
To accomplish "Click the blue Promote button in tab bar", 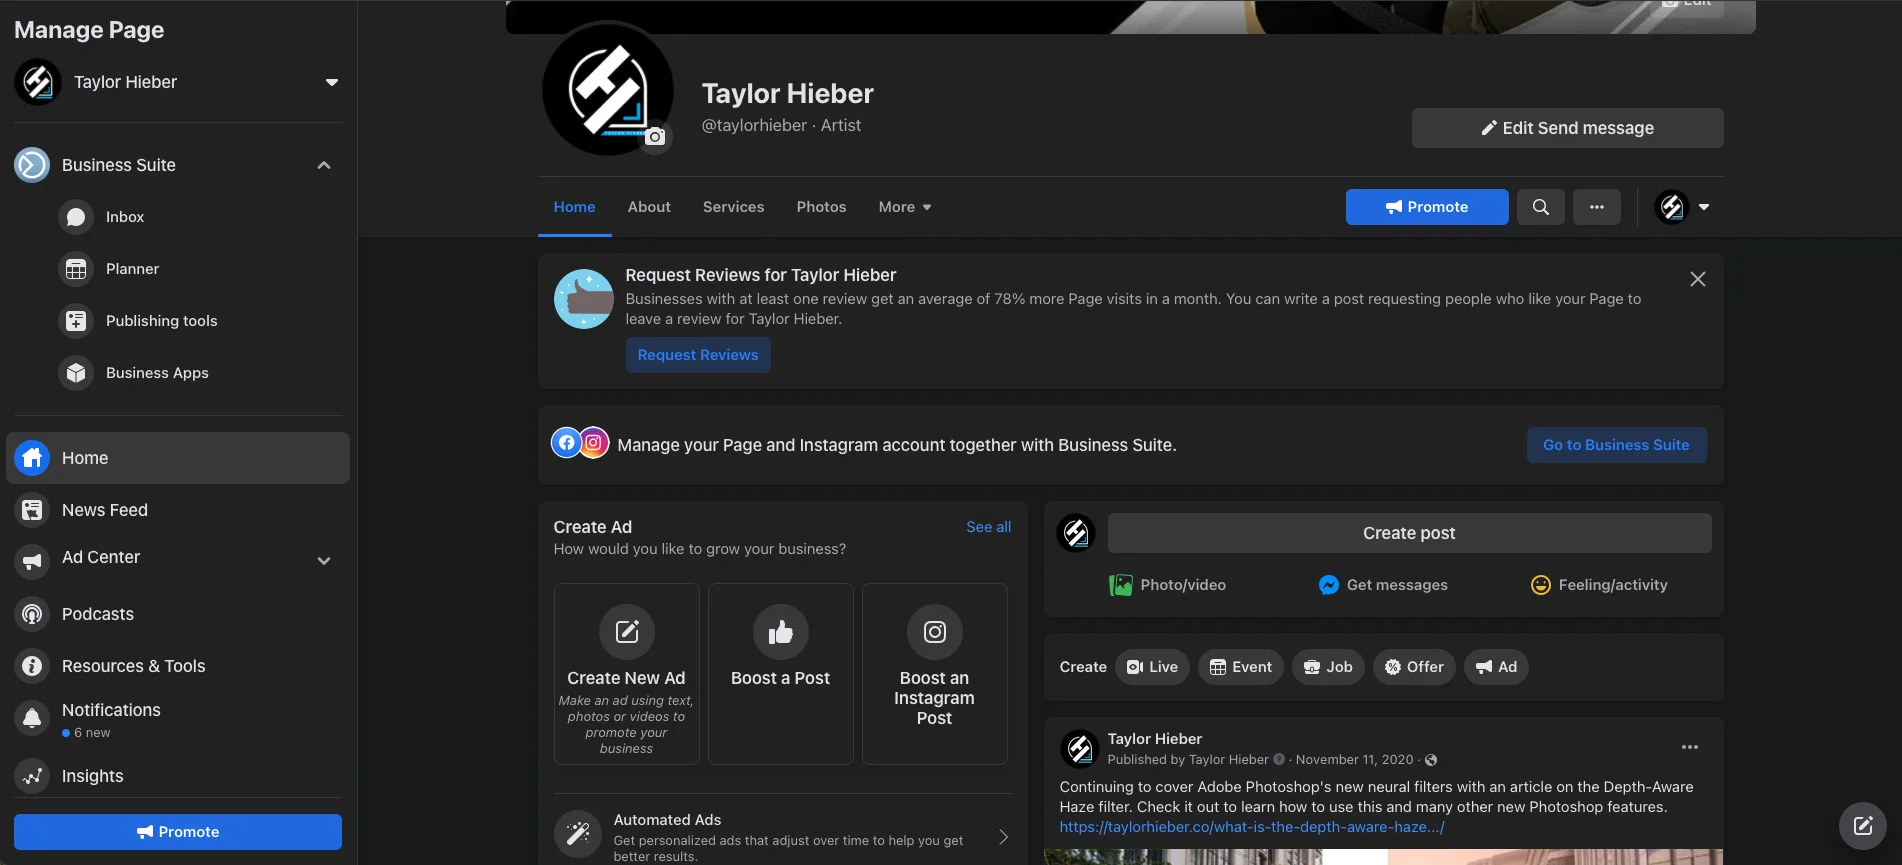I will 1427,207.
